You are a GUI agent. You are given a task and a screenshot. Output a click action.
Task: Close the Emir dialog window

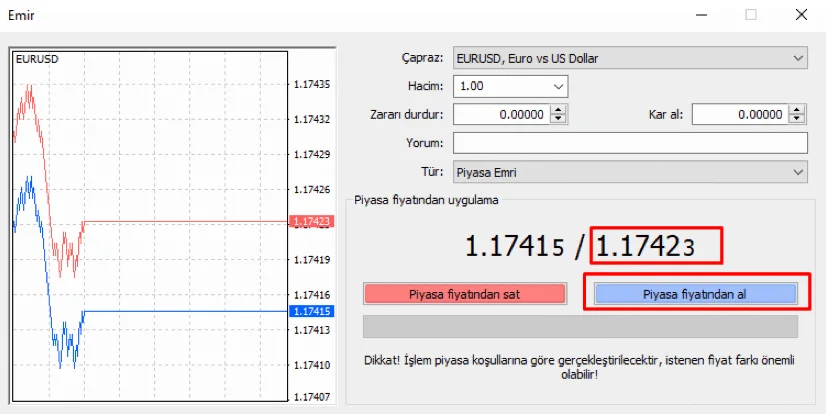802,15
